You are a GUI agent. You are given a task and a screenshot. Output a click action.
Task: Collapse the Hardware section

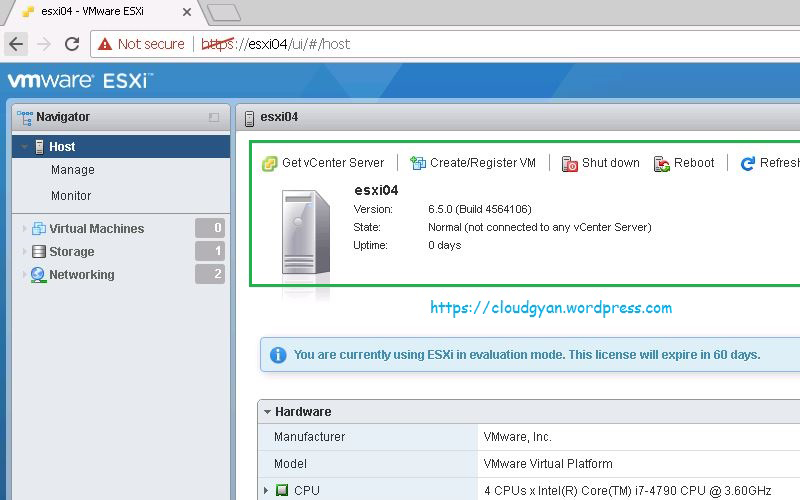[x=267, y=412]
